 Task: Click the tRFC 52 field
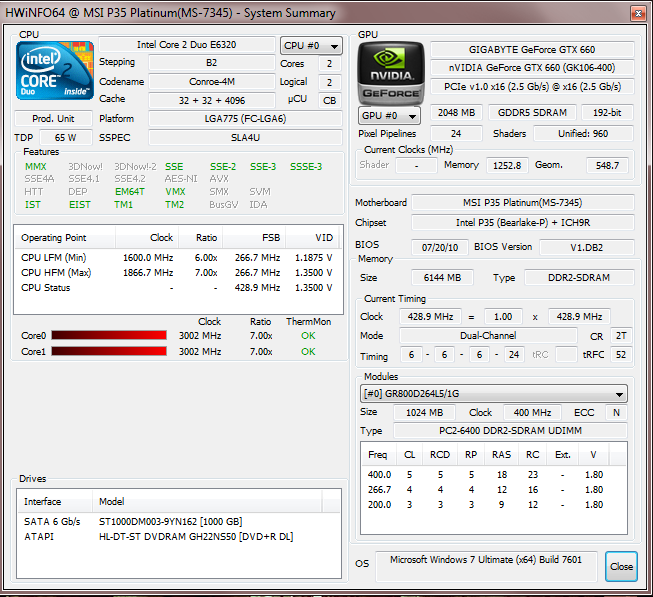point(621,355)
